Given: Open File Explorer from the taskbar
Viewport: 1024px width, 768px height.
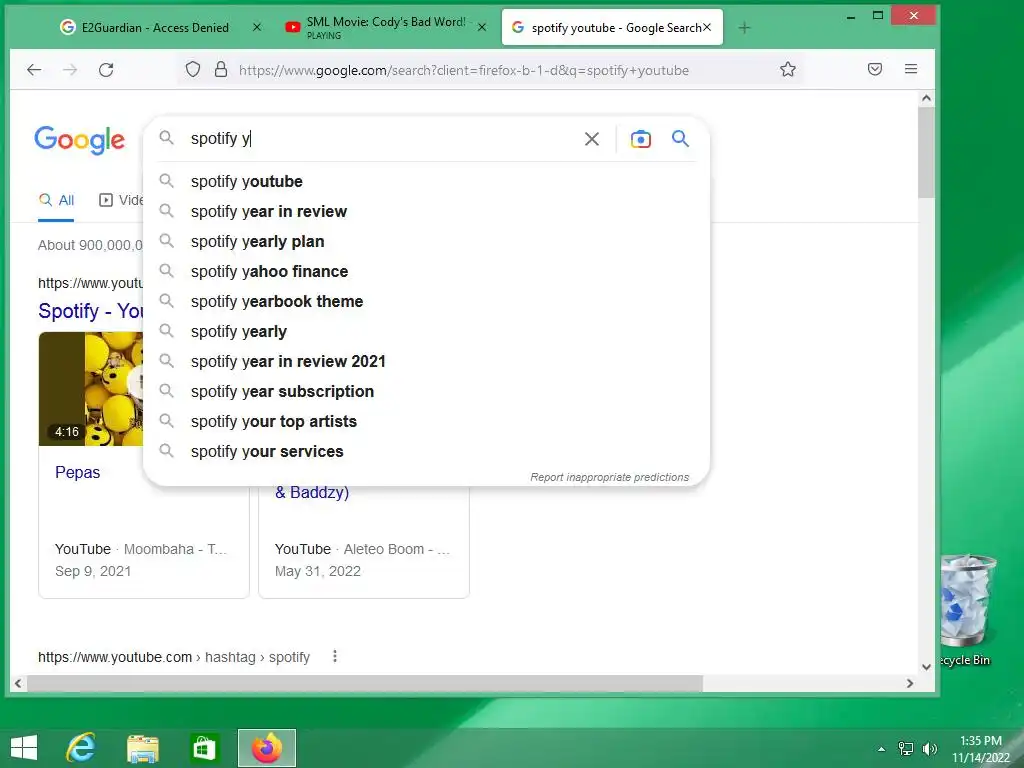Looking at the screenshot, I should [142, 748].
